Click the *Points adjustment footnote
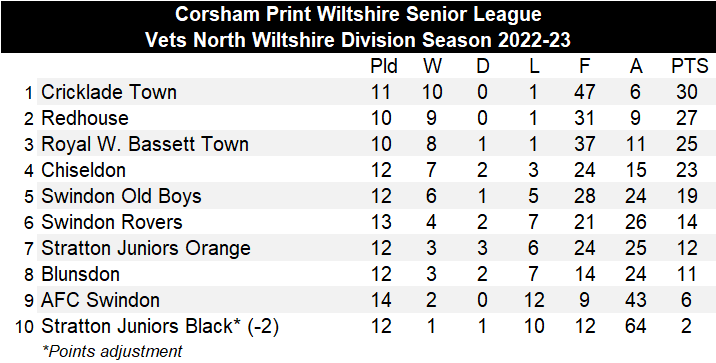The height and width of the screenshot is (363, 716). pos(112,352)
